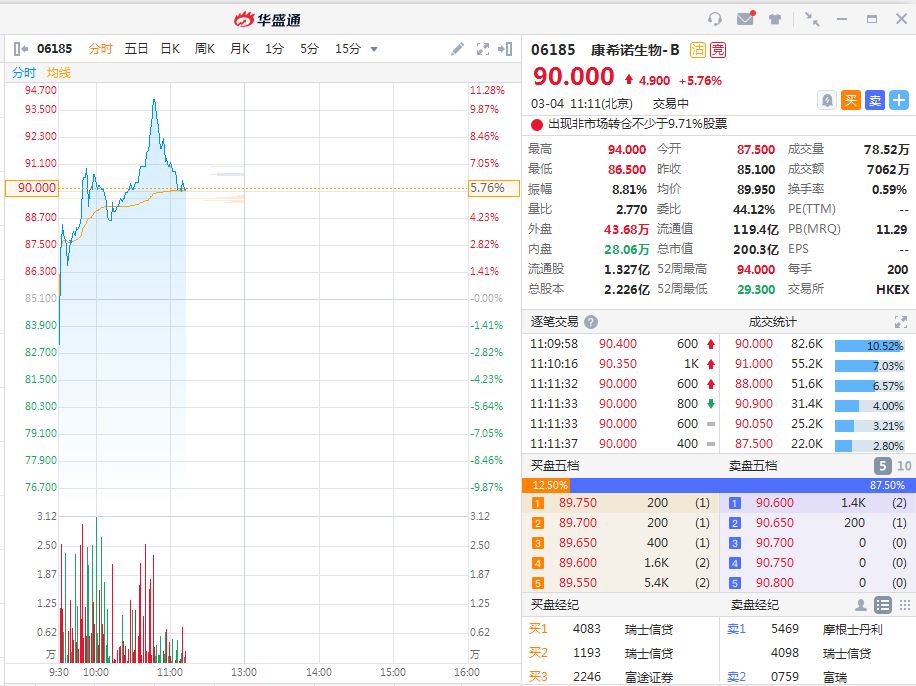Click the 52周最高 value 94.000
The image size is (916, 686).
tap(755, 269)
